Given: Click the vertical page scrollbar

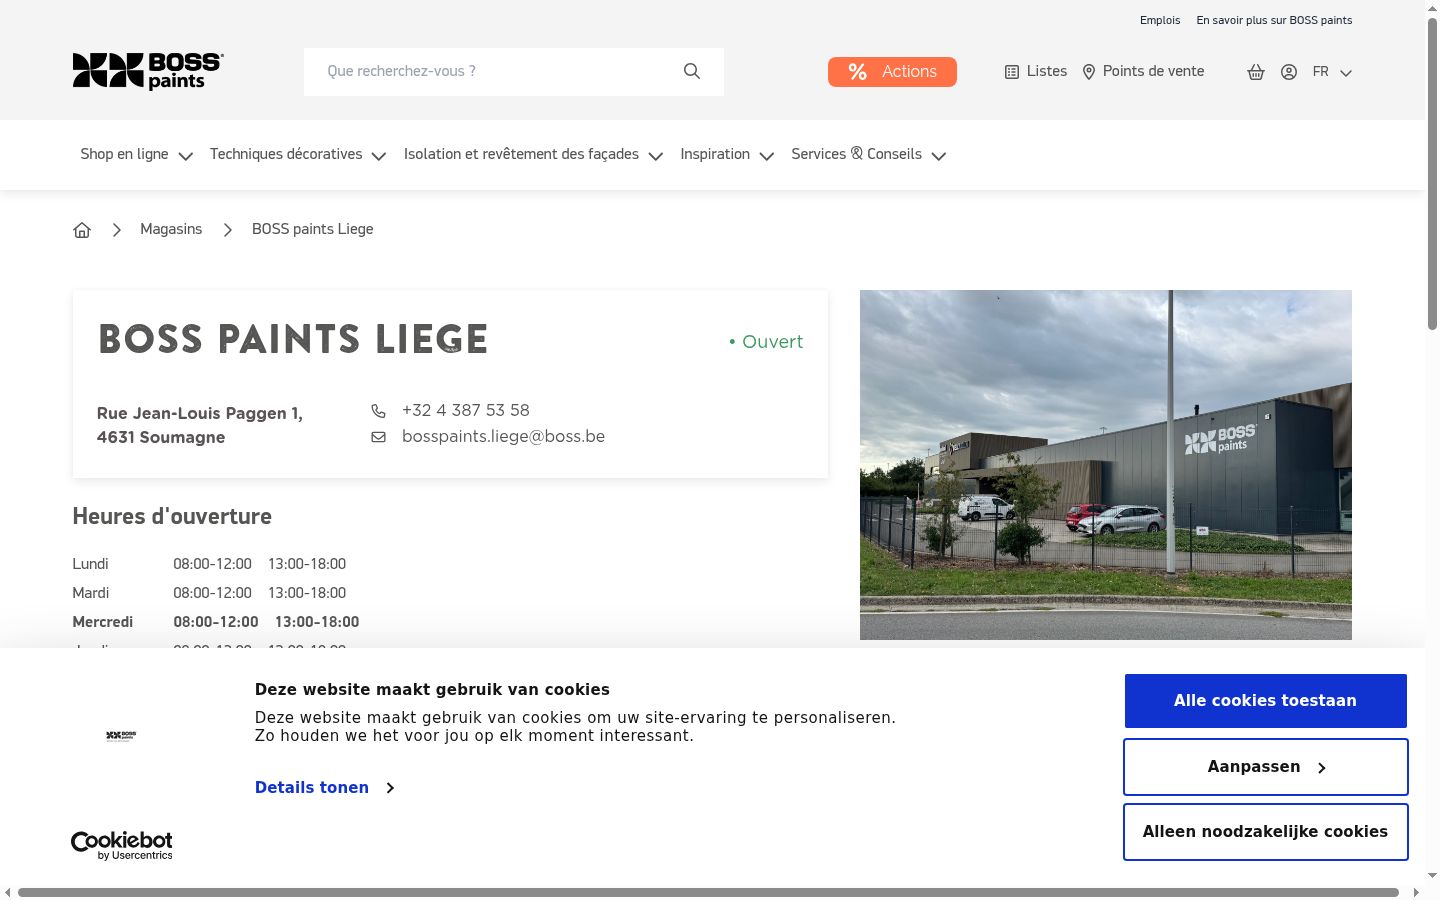Looking at the screenshot, I should click(x=1432, y=173).
